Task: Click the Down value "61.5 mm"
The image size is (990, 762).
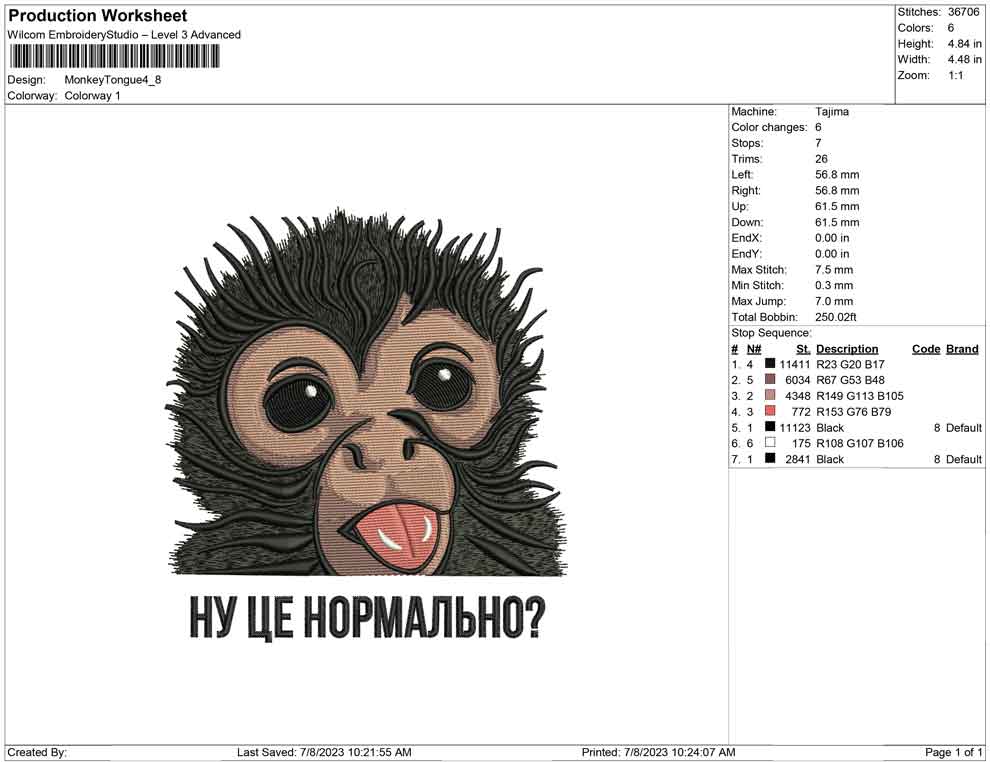Action: 837,222
